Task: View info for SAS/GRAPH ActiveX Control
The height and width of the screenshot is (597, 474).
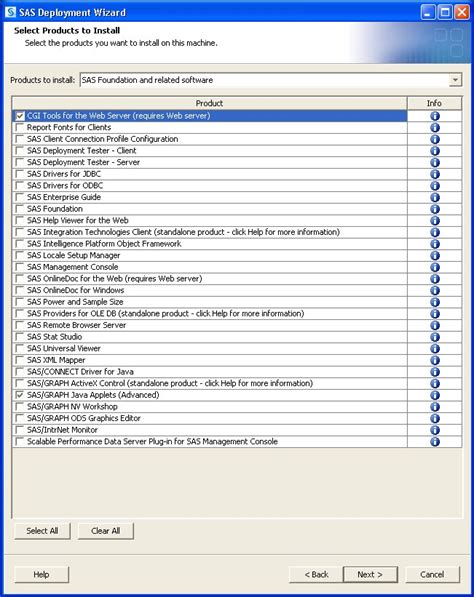Action: pyautogui.click(x=435, y=383)
